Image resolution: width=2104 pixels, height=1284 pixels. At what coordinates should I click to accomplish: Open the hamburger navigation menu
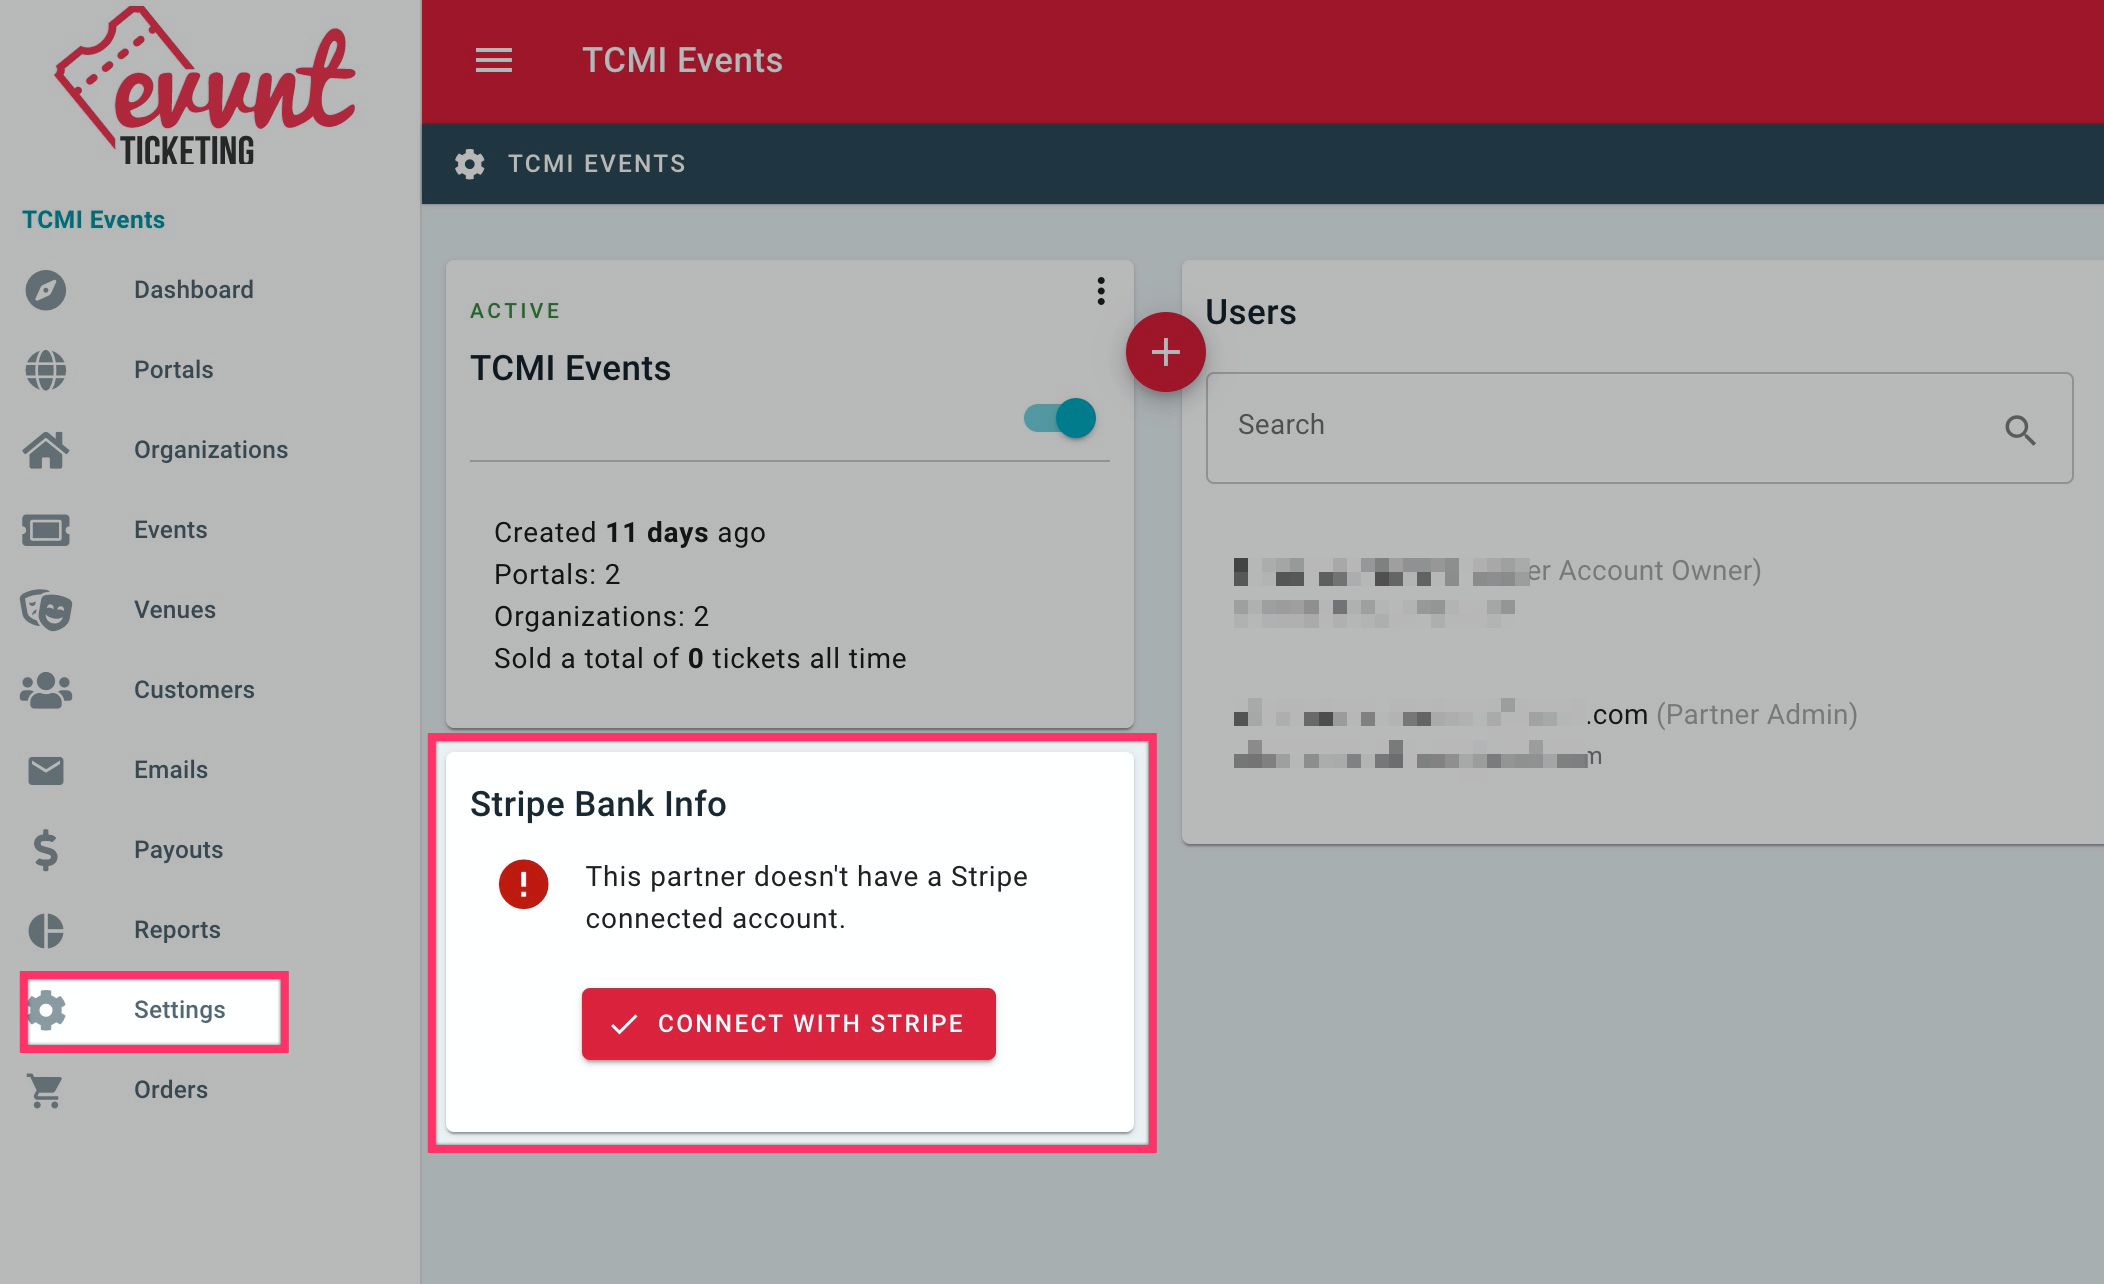493,61
